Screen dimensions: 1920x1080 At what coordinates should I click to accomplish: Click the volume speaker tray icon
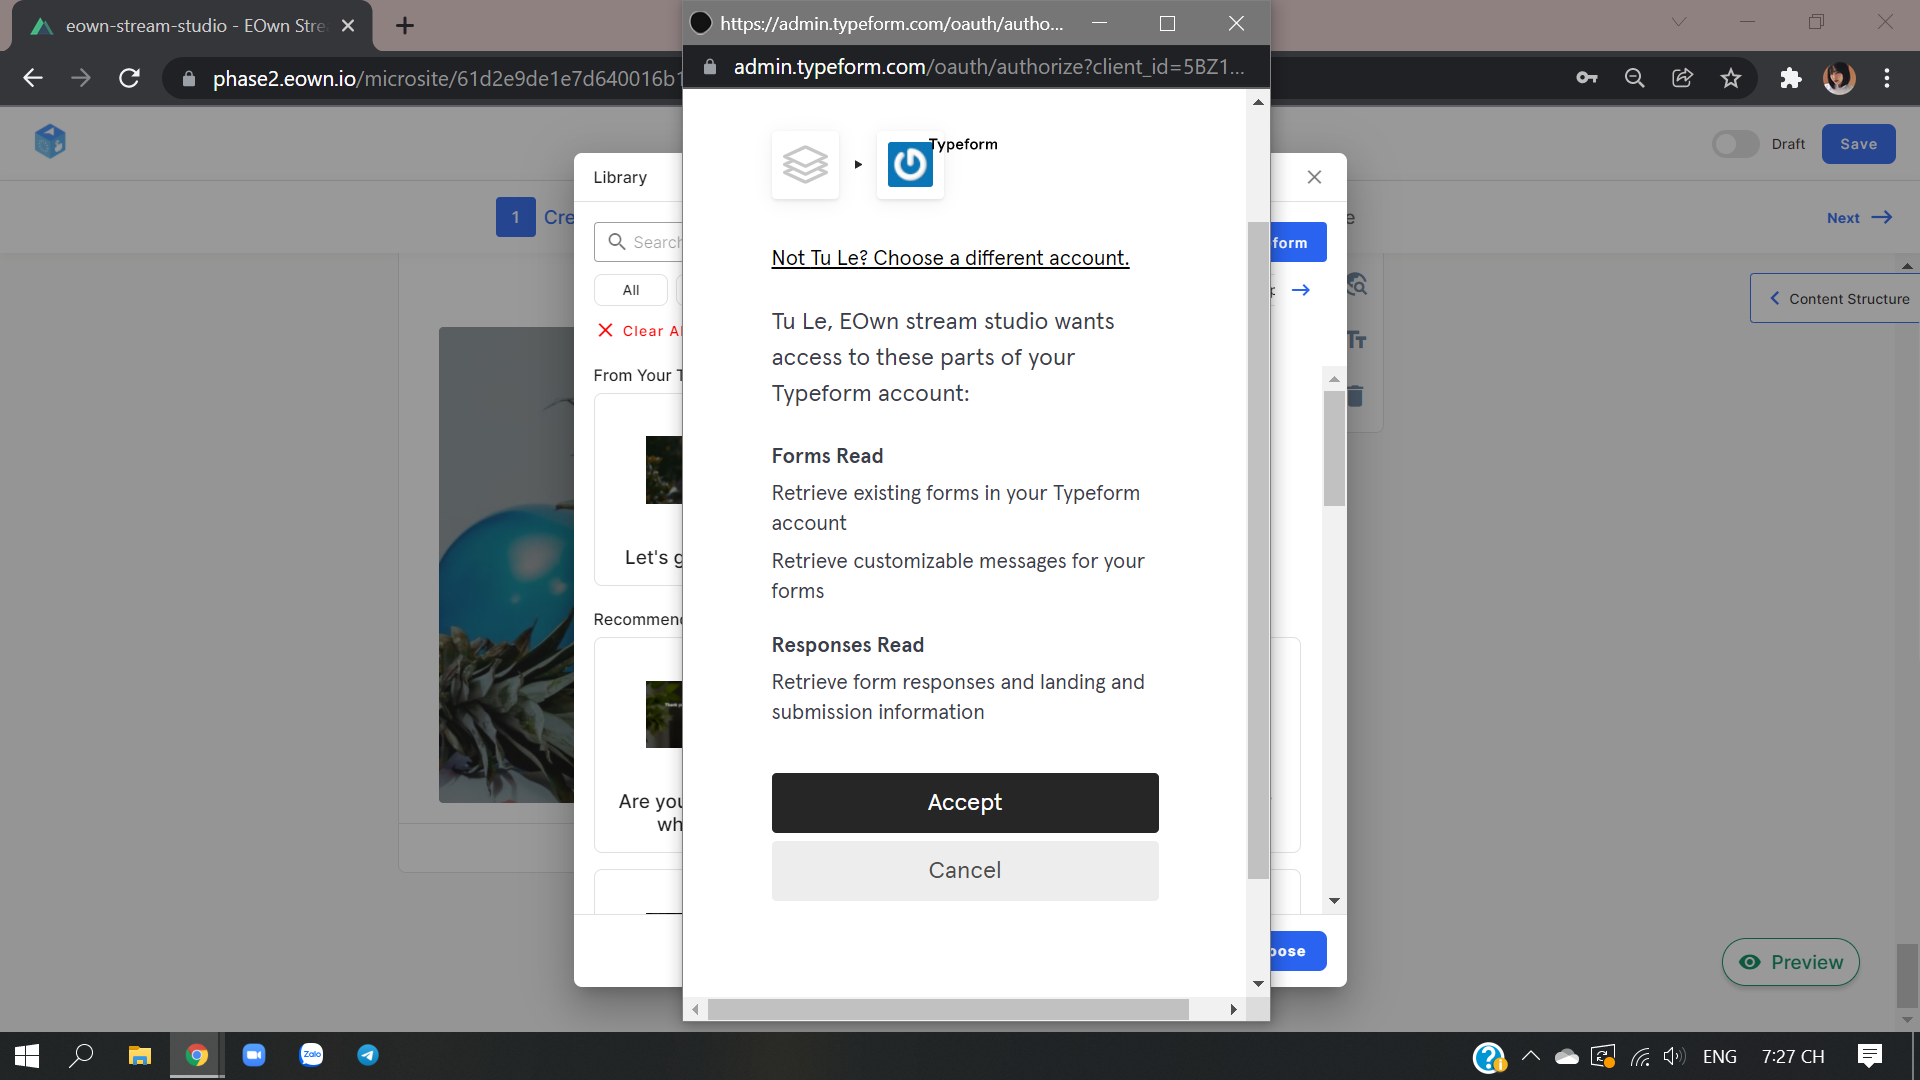point(1674,1056)
